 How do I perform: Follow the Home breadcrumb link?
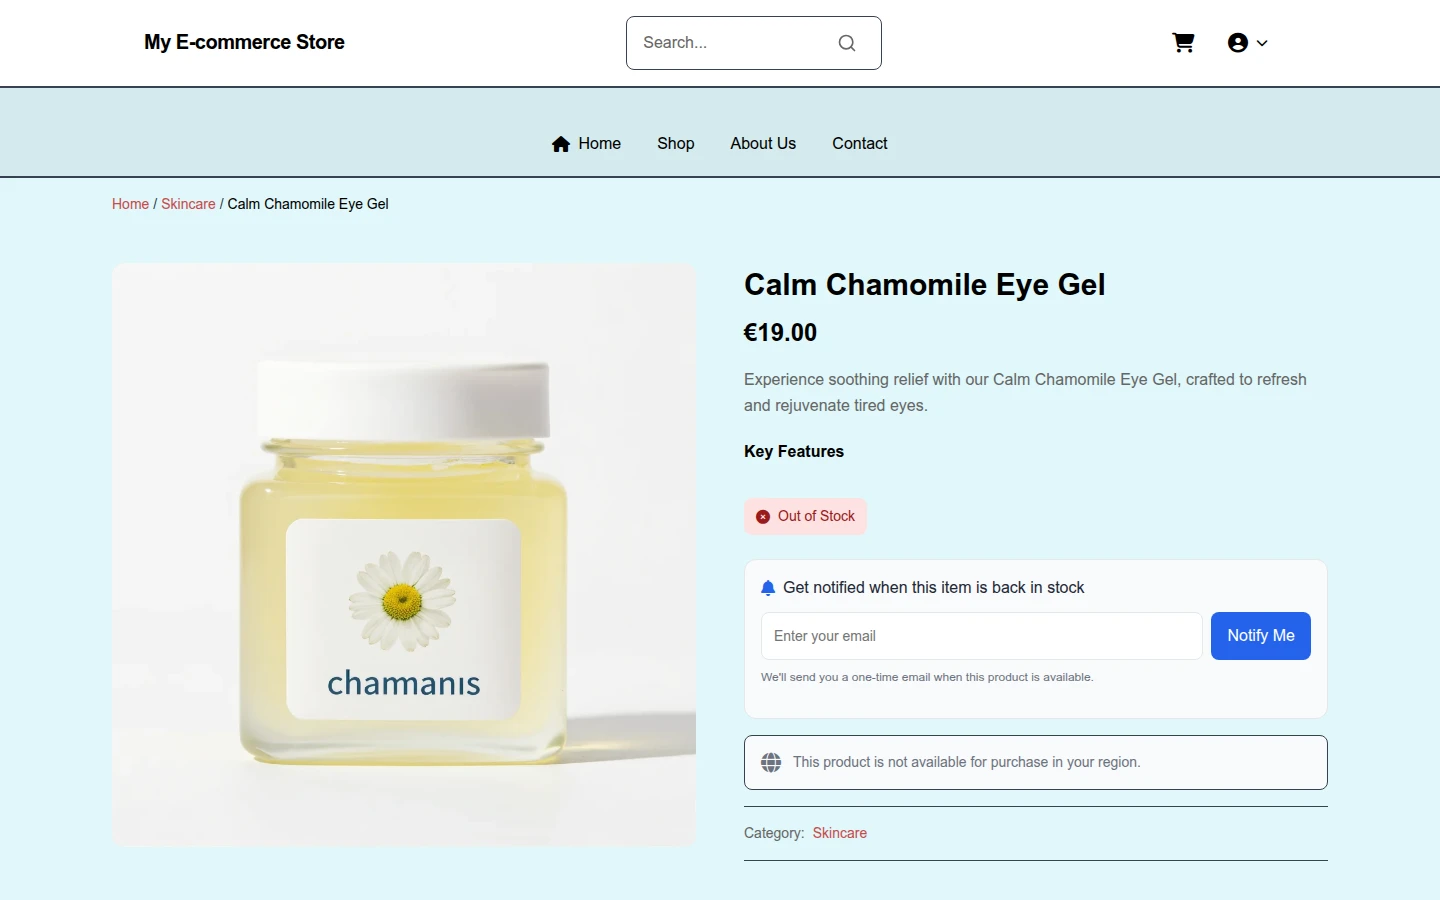click(x=130, y=204)
